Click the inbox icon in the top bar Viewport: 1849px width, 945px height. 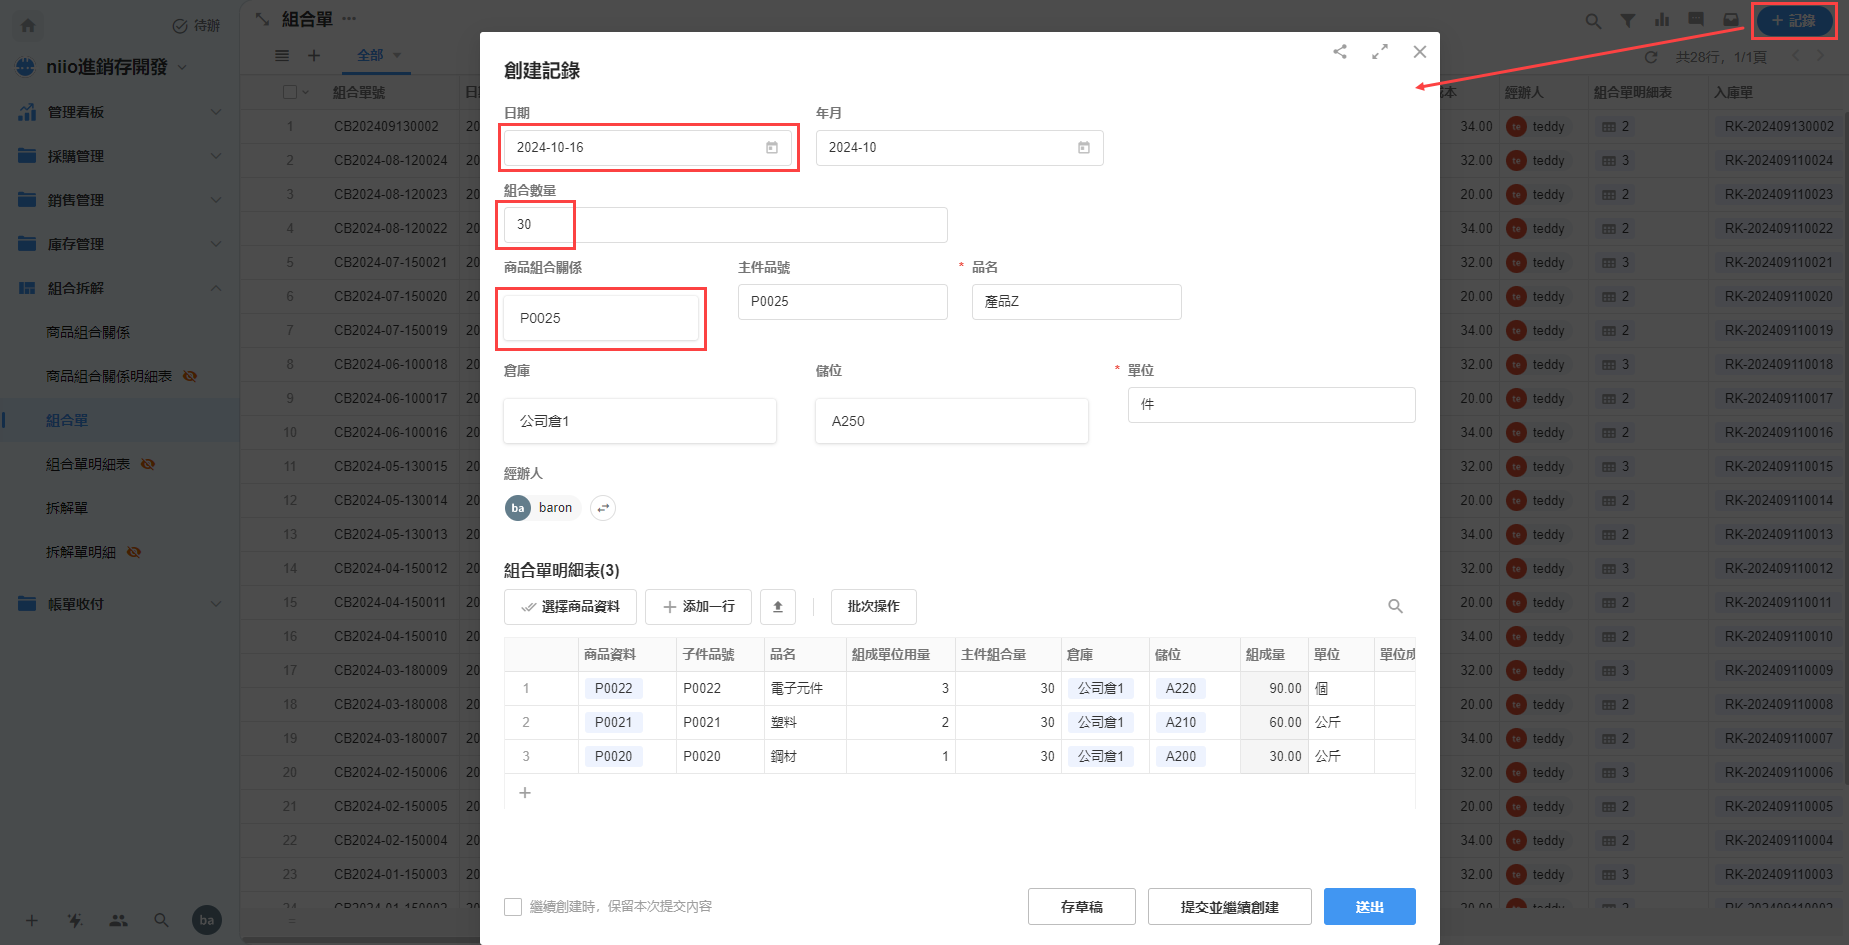1730,20
